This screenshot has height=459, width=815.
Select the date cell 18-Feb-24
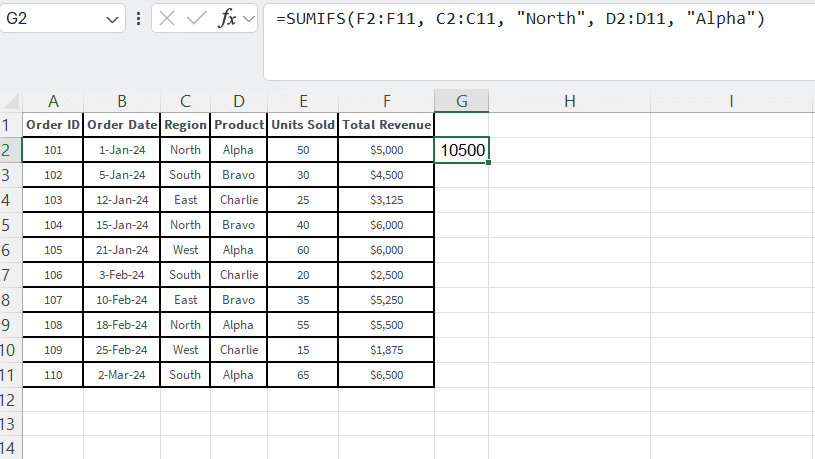click(122, 325)
